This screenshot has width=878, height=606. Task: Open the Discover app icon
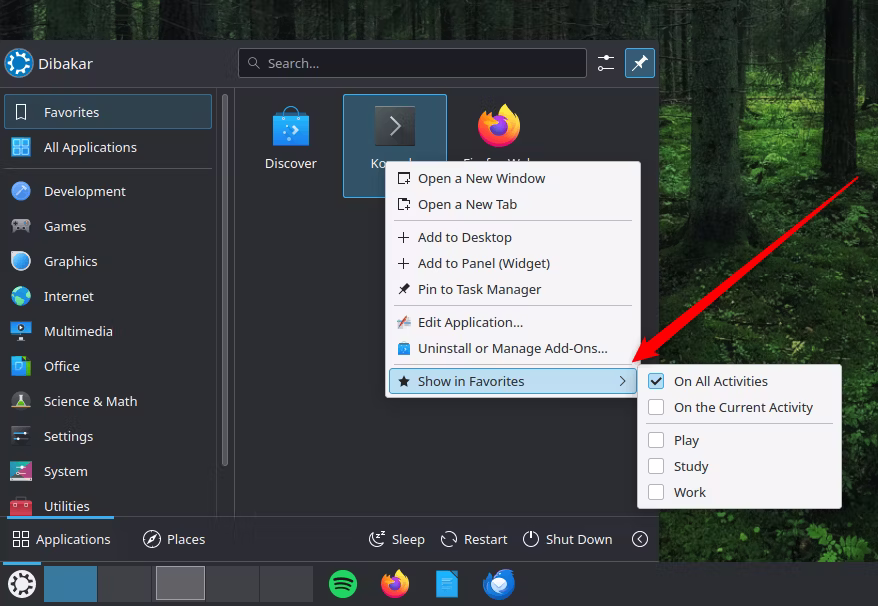click(x=290, y=128)
